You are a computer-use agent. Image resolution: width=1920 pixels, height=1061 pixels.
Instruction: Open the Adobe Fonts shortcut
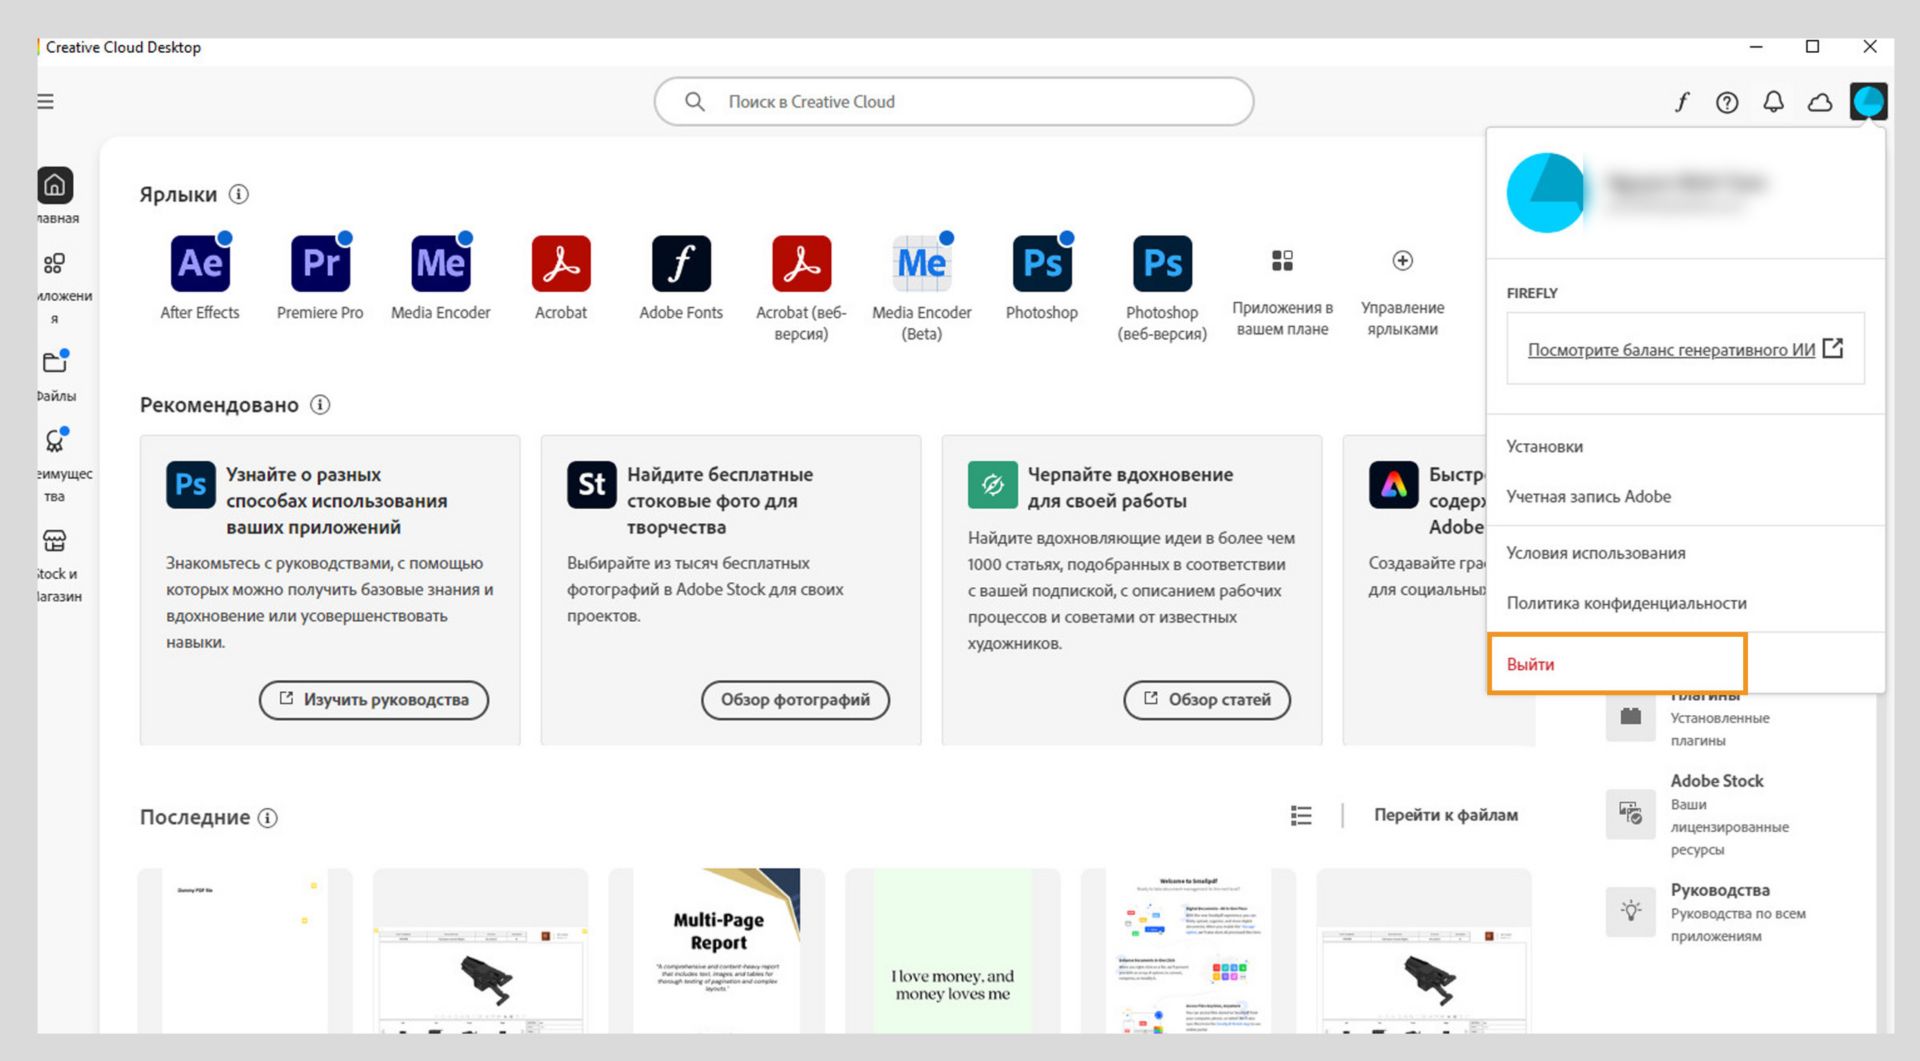pyautogui.click(x=681, y=264)
